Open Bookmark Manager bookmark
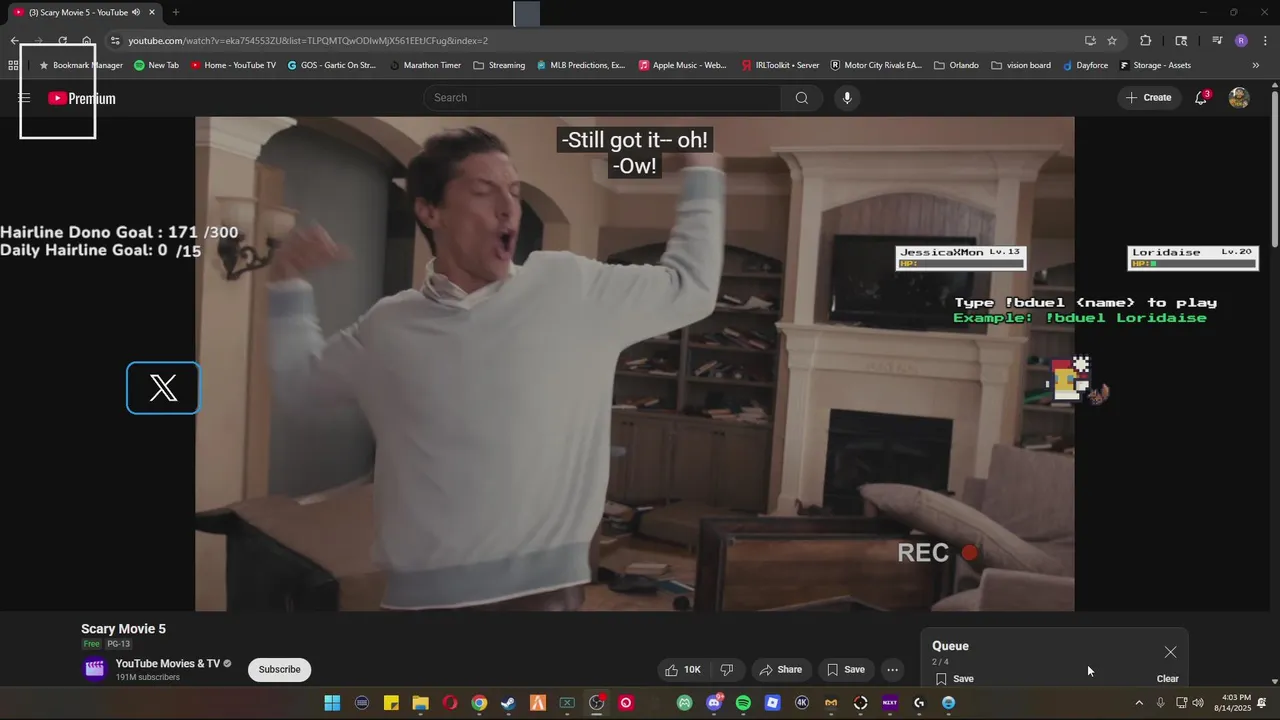The height and width of the screenshot is (720, 1280). 81,65
